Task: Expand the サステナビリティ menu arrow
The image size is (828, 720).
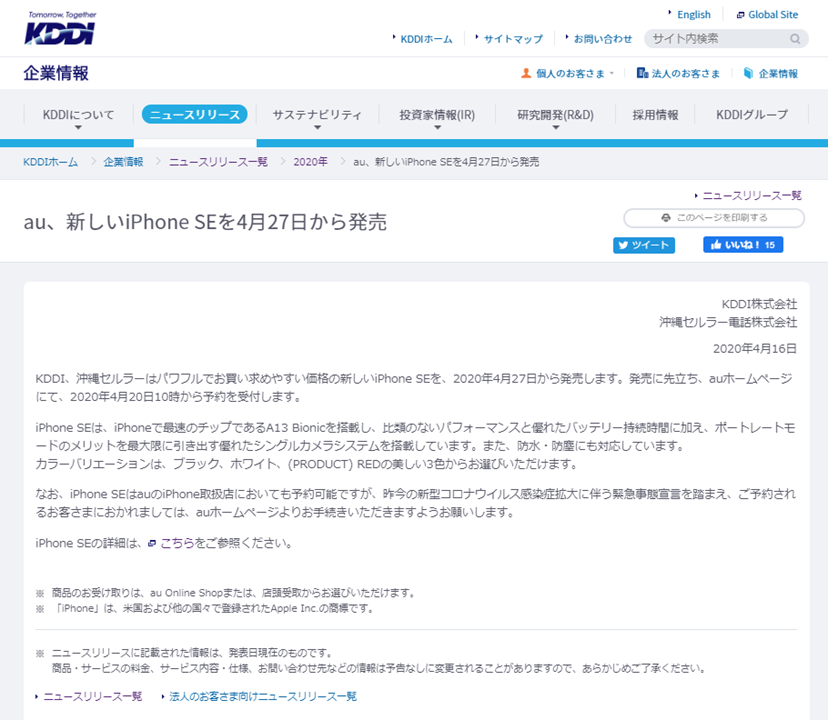Action: click(317, 127)
